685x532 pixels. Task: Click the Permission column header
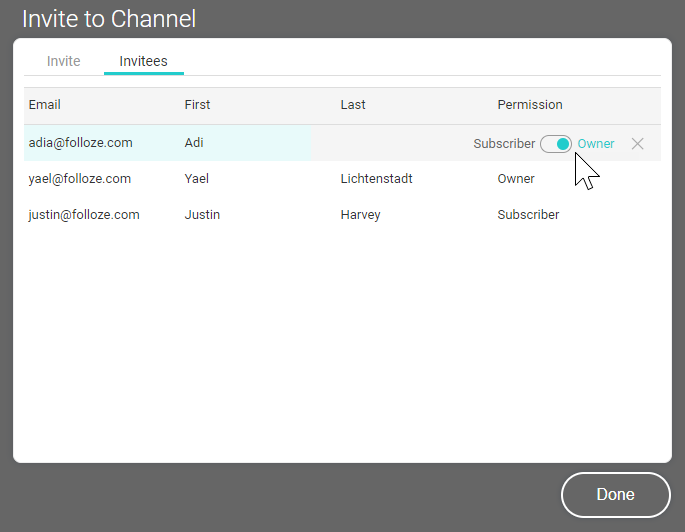pos(530,105)
